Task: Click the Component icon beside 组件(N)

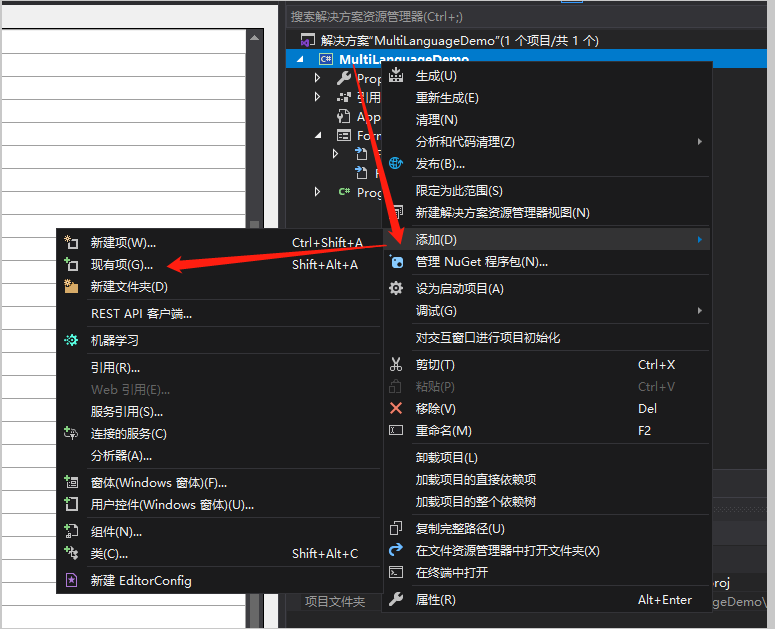Action: [71, 531]
